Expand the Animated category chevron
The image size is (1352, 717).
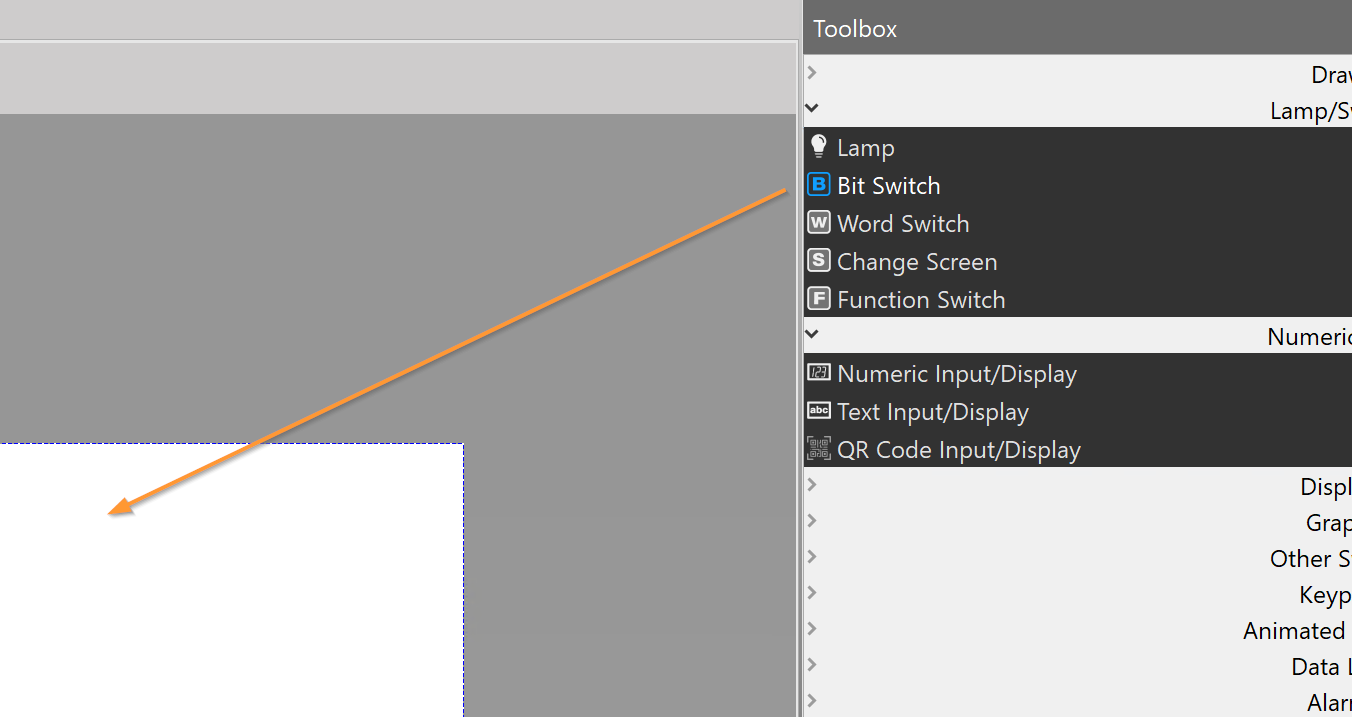pos(812,628)
